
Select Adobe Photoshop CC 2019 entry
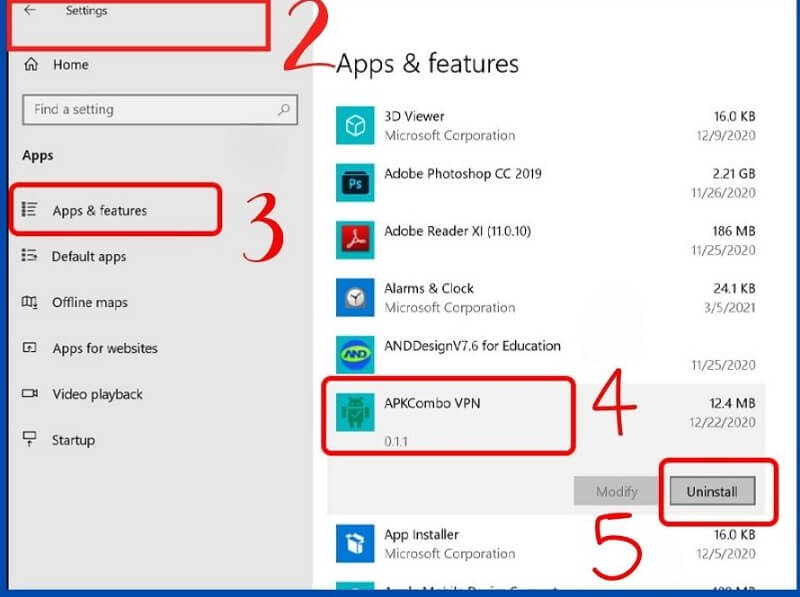click(546, 183)
